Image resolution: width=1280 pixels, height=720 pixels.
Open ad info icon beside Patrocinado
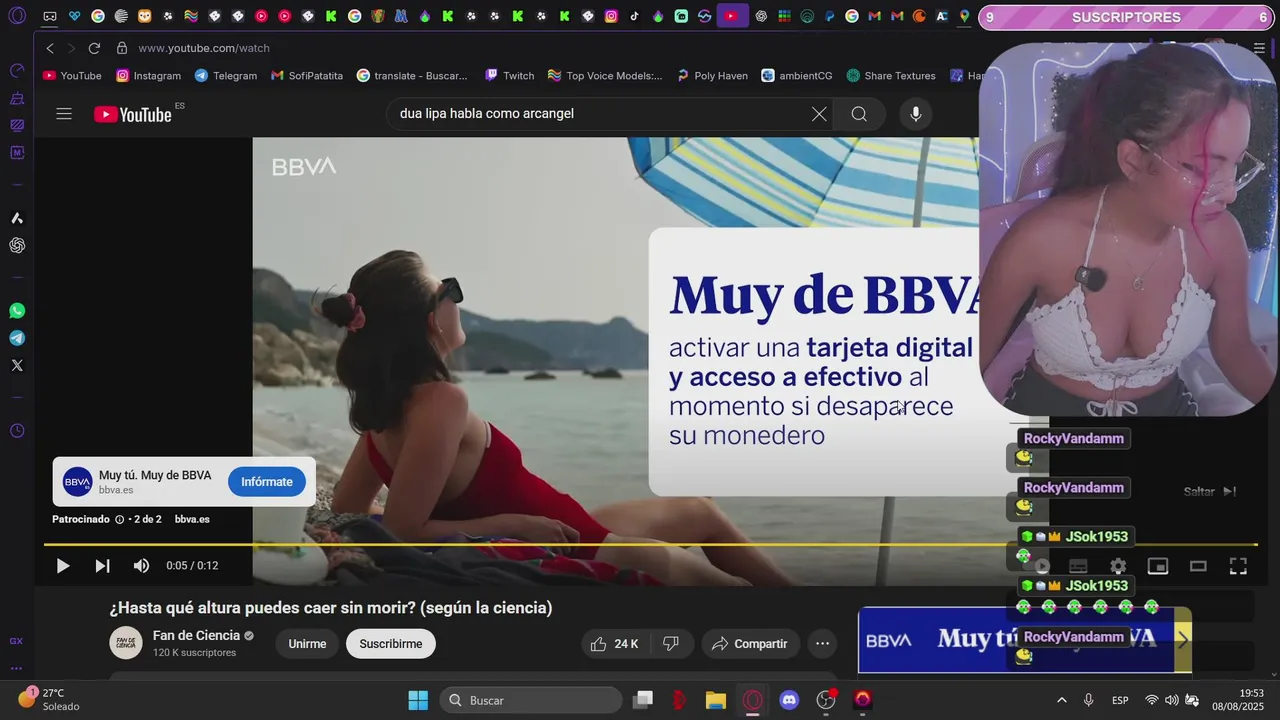pyautogui.click(x=119, y=519)
